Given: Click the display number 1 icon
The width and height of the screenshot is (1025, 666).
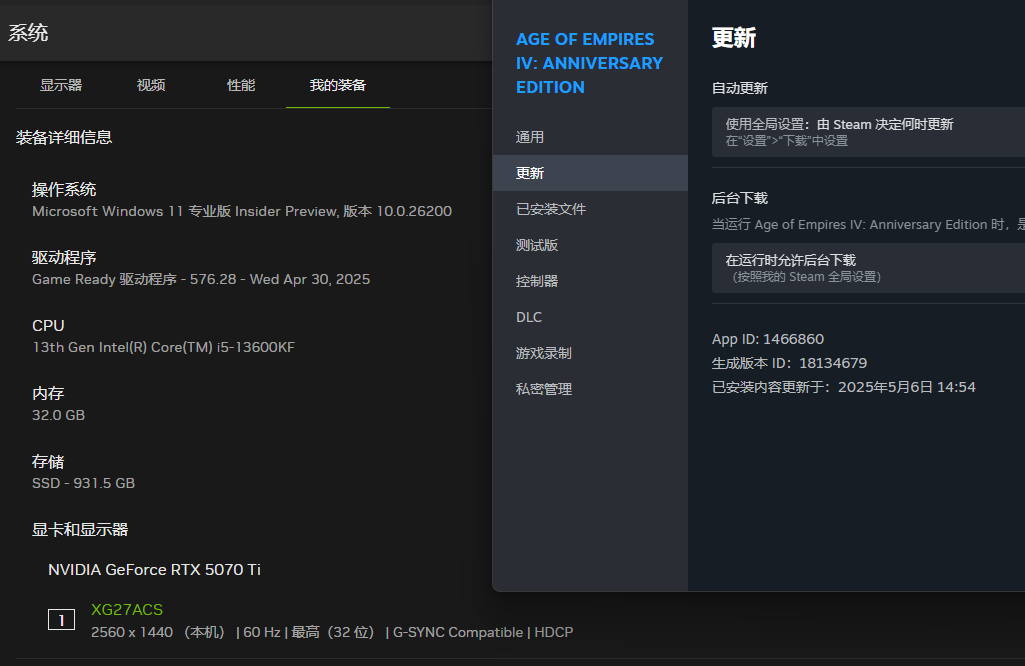Looking at the screenshot, I should click(x=61, y=619).
